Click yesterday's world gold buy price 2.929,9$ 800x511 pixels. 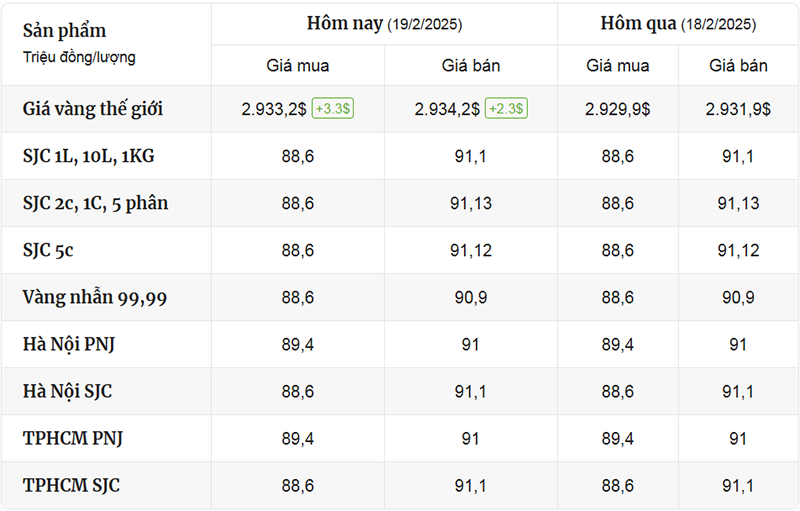pyautogui.click(x=617, y=109)
